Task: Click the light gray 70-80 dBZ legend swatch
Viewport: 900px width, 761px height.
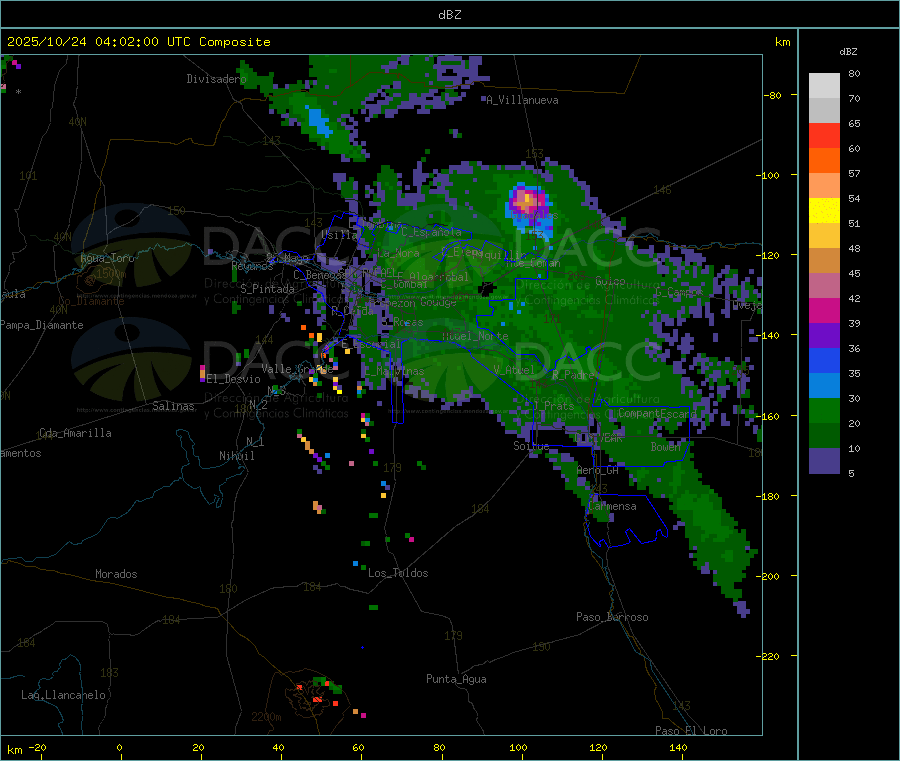Action: pyautogui.click(x=824, y=86)
